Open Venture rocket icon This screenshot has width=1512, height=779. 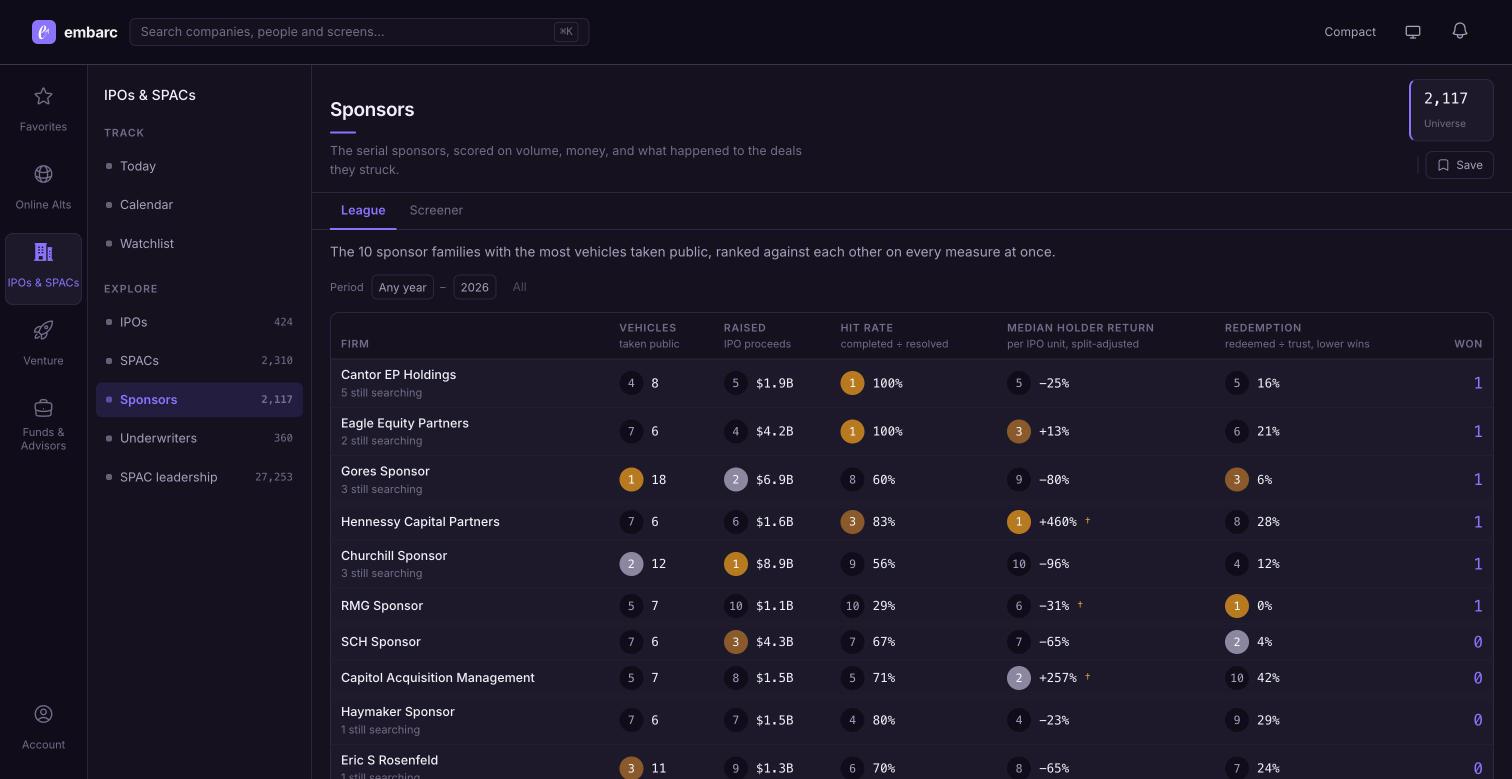click(x=43, y=330)
